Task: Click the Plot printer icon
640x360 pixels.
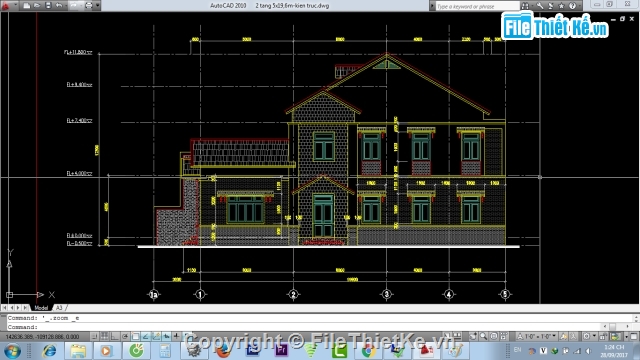Action: (89, 6)
